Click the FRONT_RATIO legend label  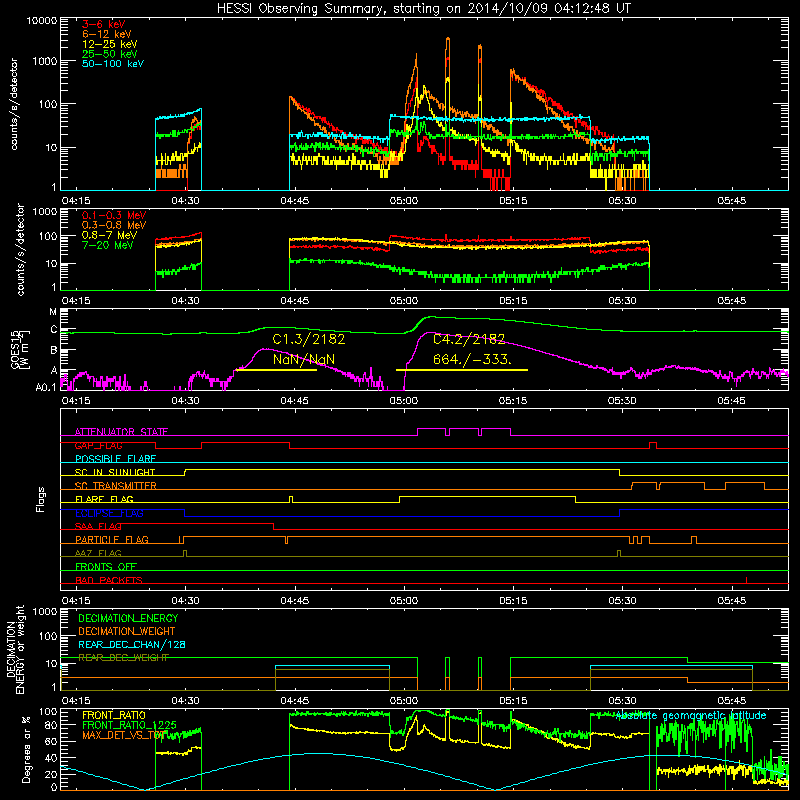114,715
